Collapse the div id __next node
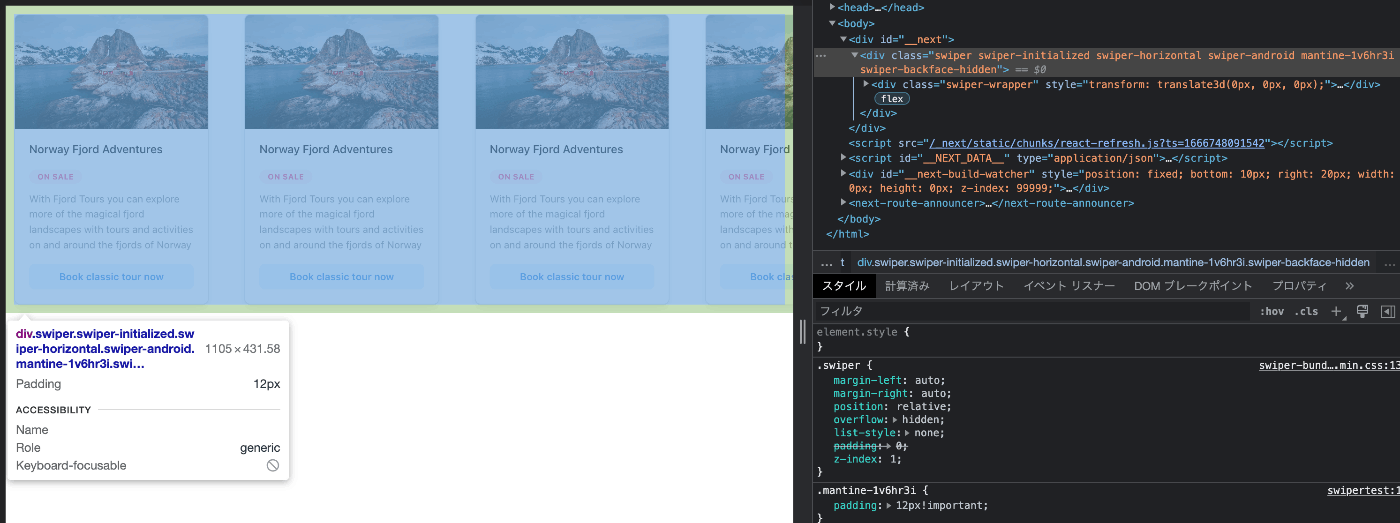This screenshot has height=523, width=1400. [x=843, y=39]
